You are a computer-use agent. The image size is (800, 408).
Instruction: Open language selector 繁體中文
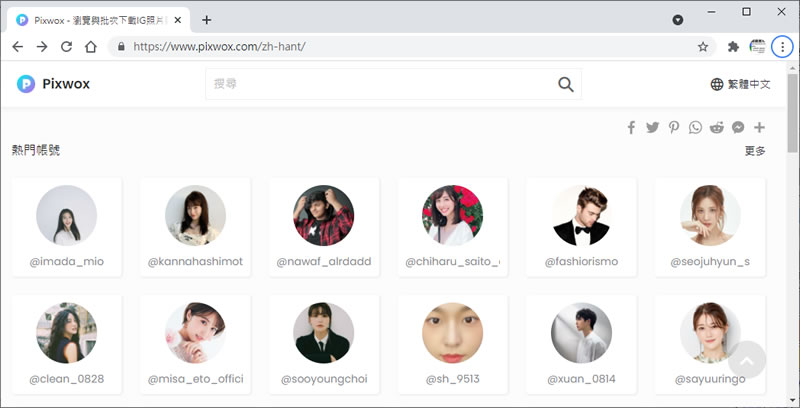point(740,84)
